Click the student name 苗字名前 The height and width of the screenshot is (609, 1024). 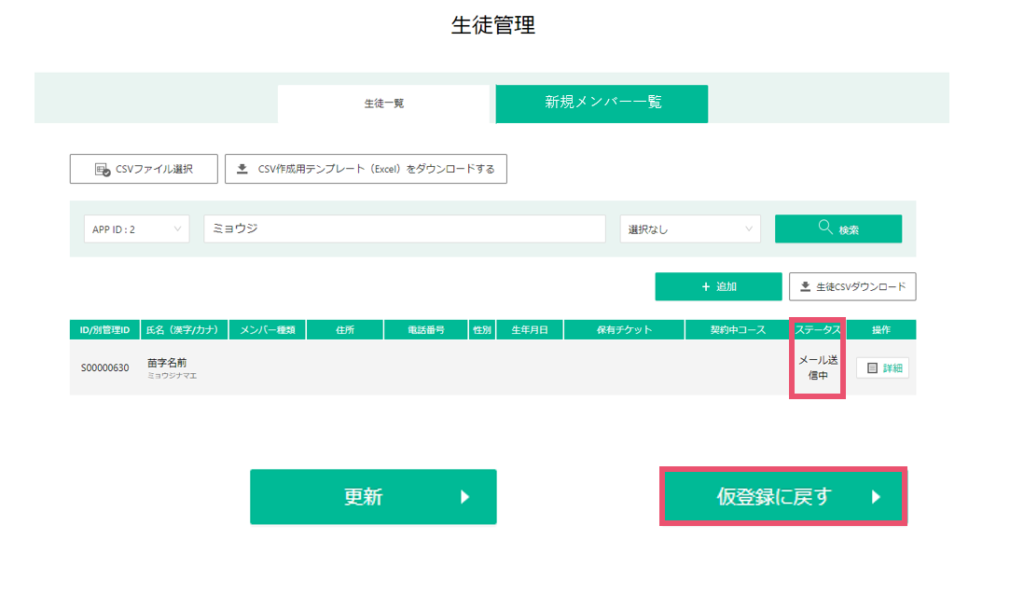[167, 363]
